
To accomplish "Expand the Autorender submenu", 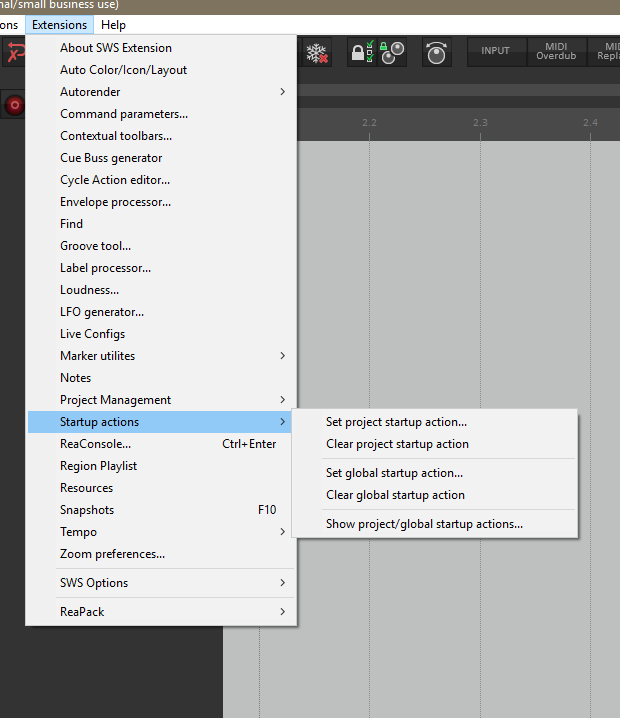I will click(161, 92).
